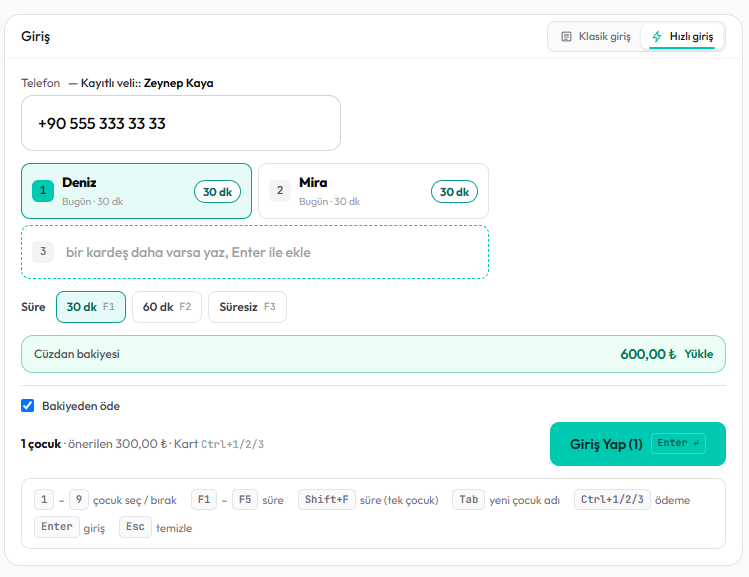Click the önerilen 300,00 ₺ summary text
Screen dimensions: 749x577
tap(118, 444)
